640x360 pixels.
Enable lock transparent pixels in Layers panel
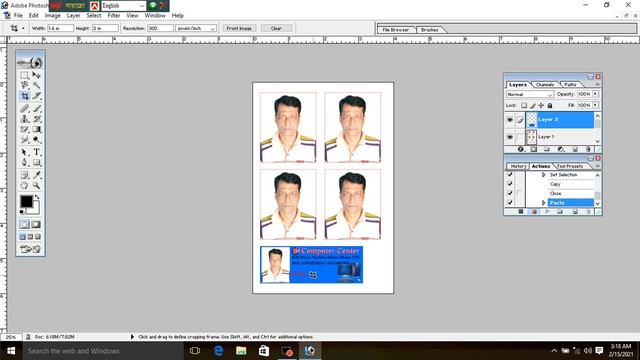(x=524, y=105)
